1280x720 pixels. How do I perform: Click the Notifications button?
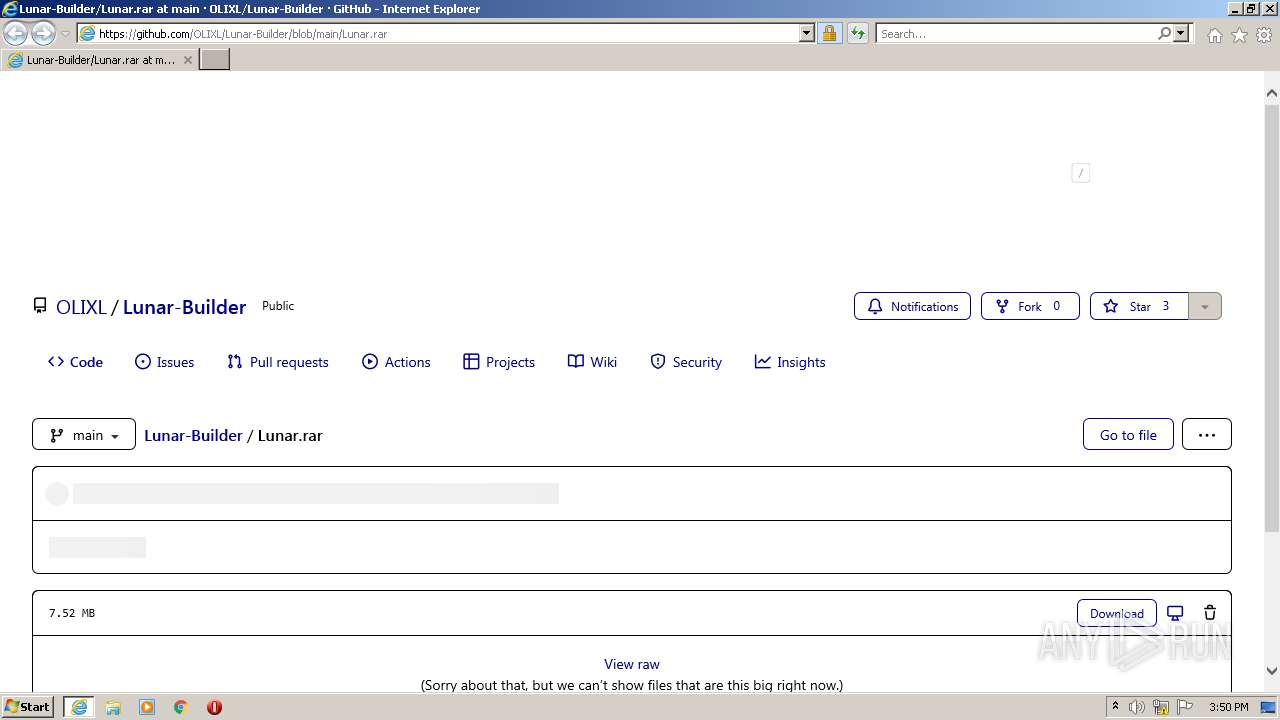click(x=912, y=306)
